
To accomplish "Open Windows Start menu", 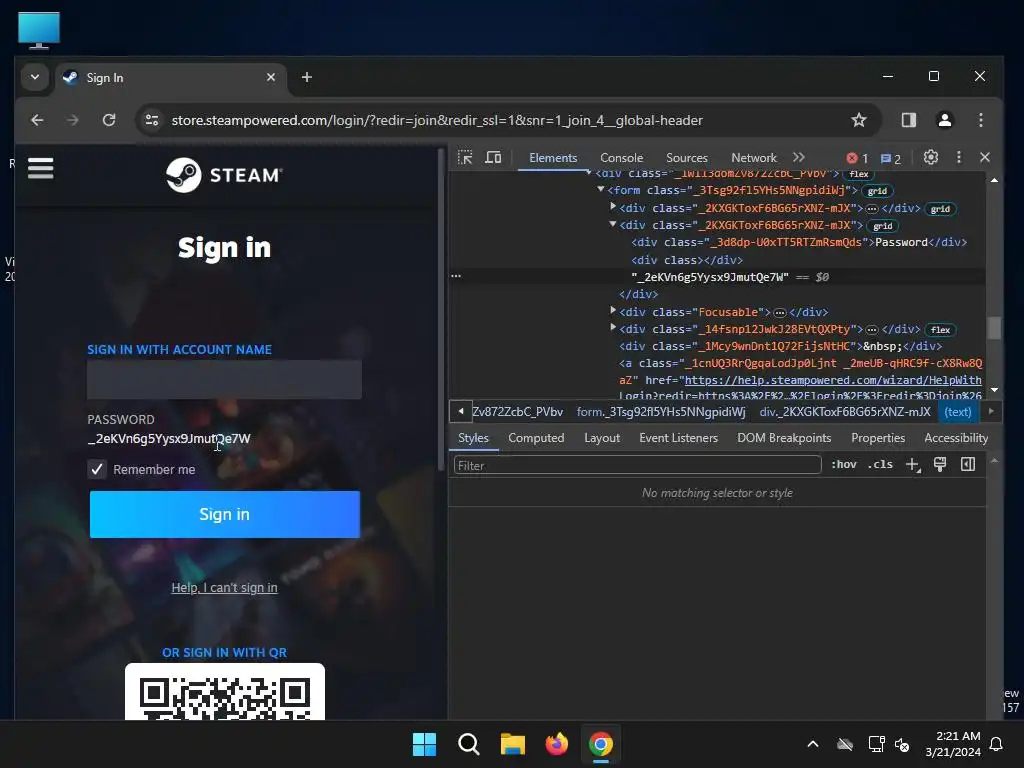I will click(x=424, y=744).
